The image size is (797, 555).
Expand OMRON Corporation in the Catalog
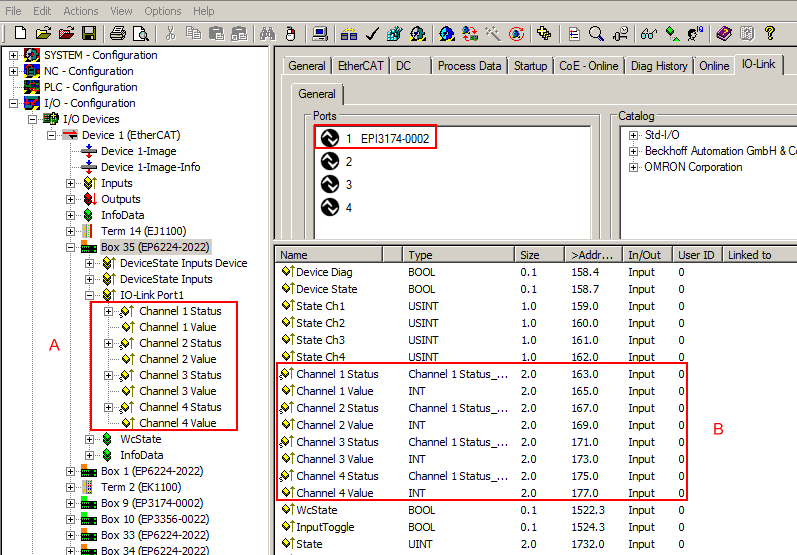[x=633, y=167]
